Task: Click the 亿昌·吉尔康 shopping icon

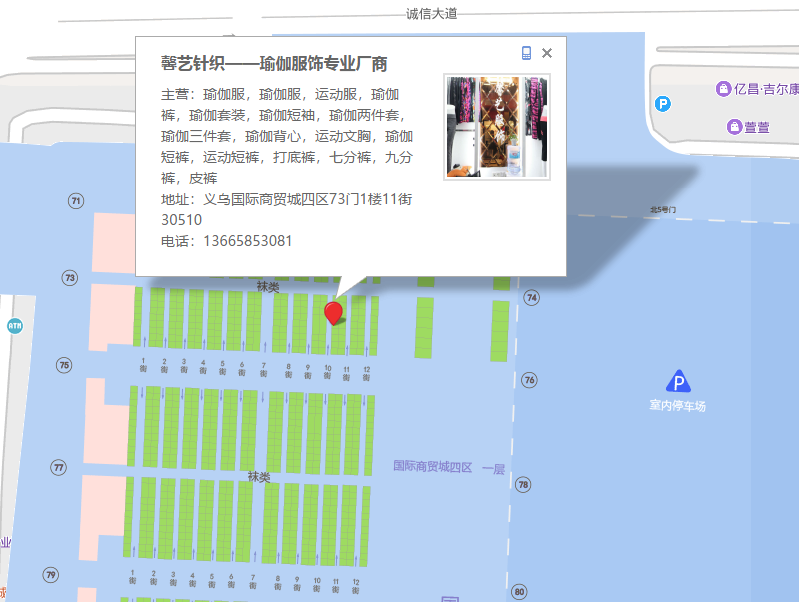Action: [723, 89]
